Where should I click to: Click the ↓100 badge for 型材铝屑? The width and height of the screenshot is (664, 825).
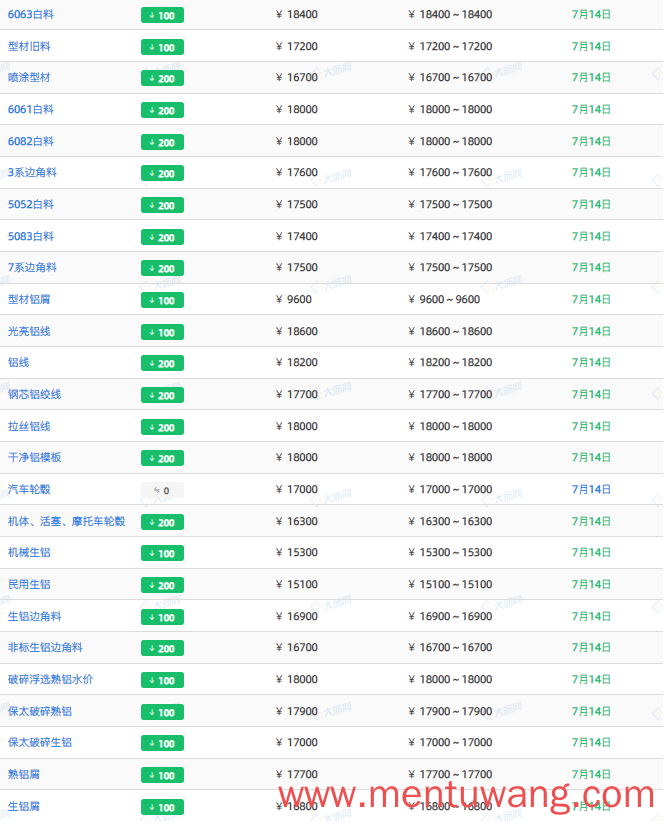coord(162,301)
